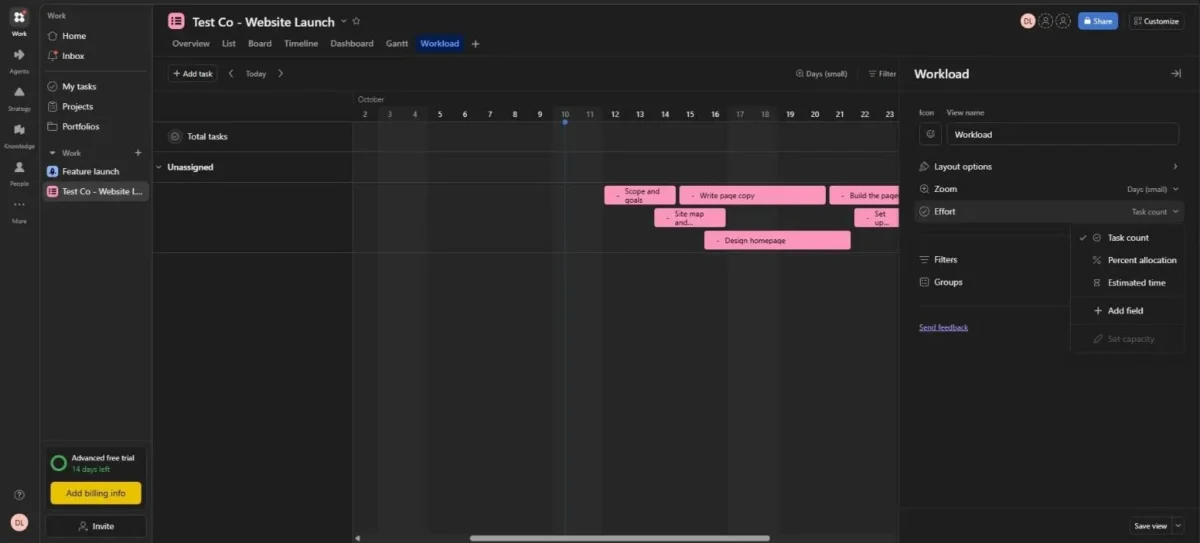1200x543 pixels.
Task: Click Save view button
Action: 1150,526
